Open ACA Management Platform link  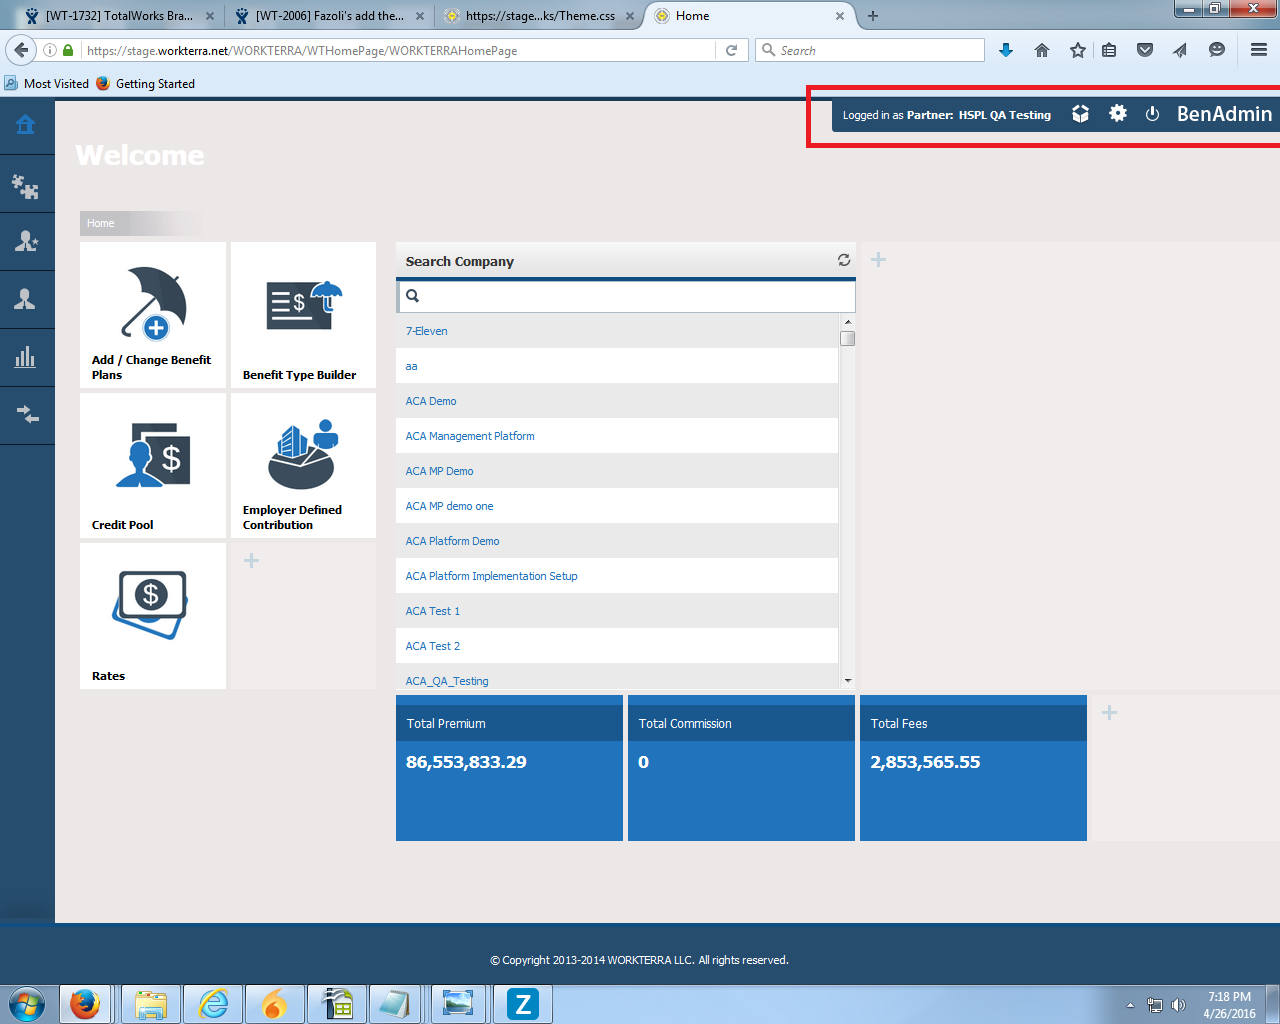coord(470,436)
